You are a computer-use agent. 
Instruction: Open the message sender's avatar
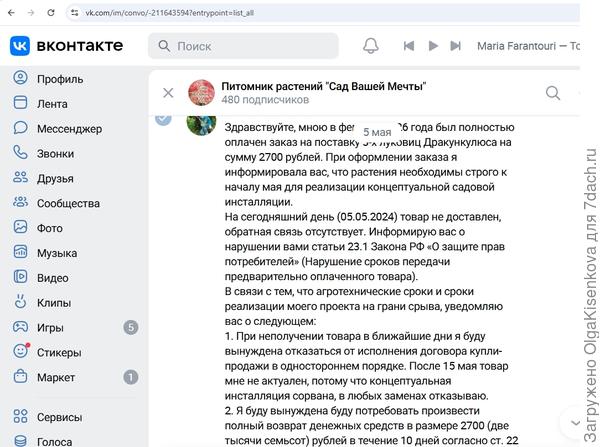[x=201, y=125]
